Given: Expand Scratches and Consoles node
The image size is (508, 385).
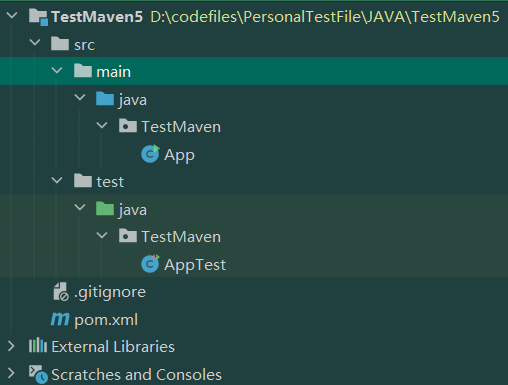Looking at the screenshot, I should point(11,373).
